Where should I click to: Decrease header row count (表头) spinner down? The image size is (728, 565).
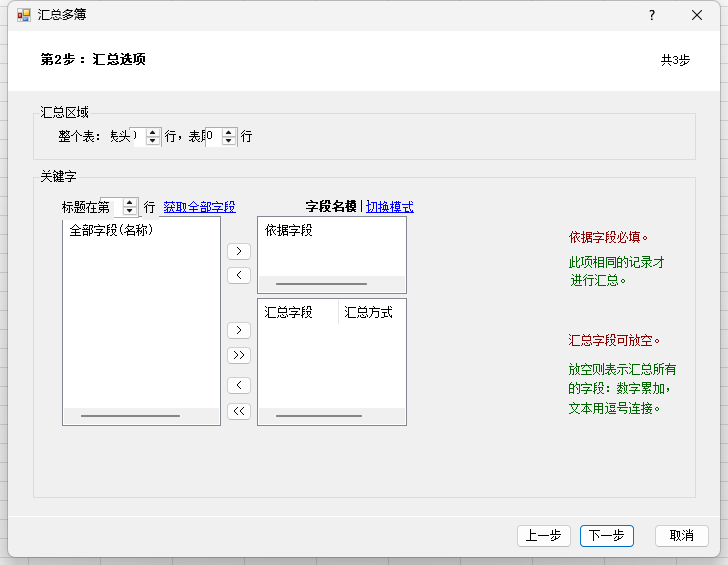pos(152,141)
